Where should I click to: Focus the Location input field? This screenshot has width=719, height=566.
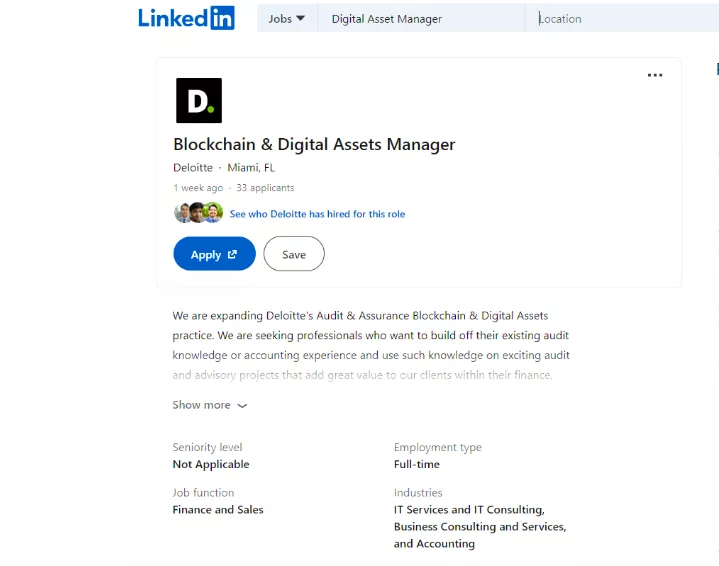(620, 19)
